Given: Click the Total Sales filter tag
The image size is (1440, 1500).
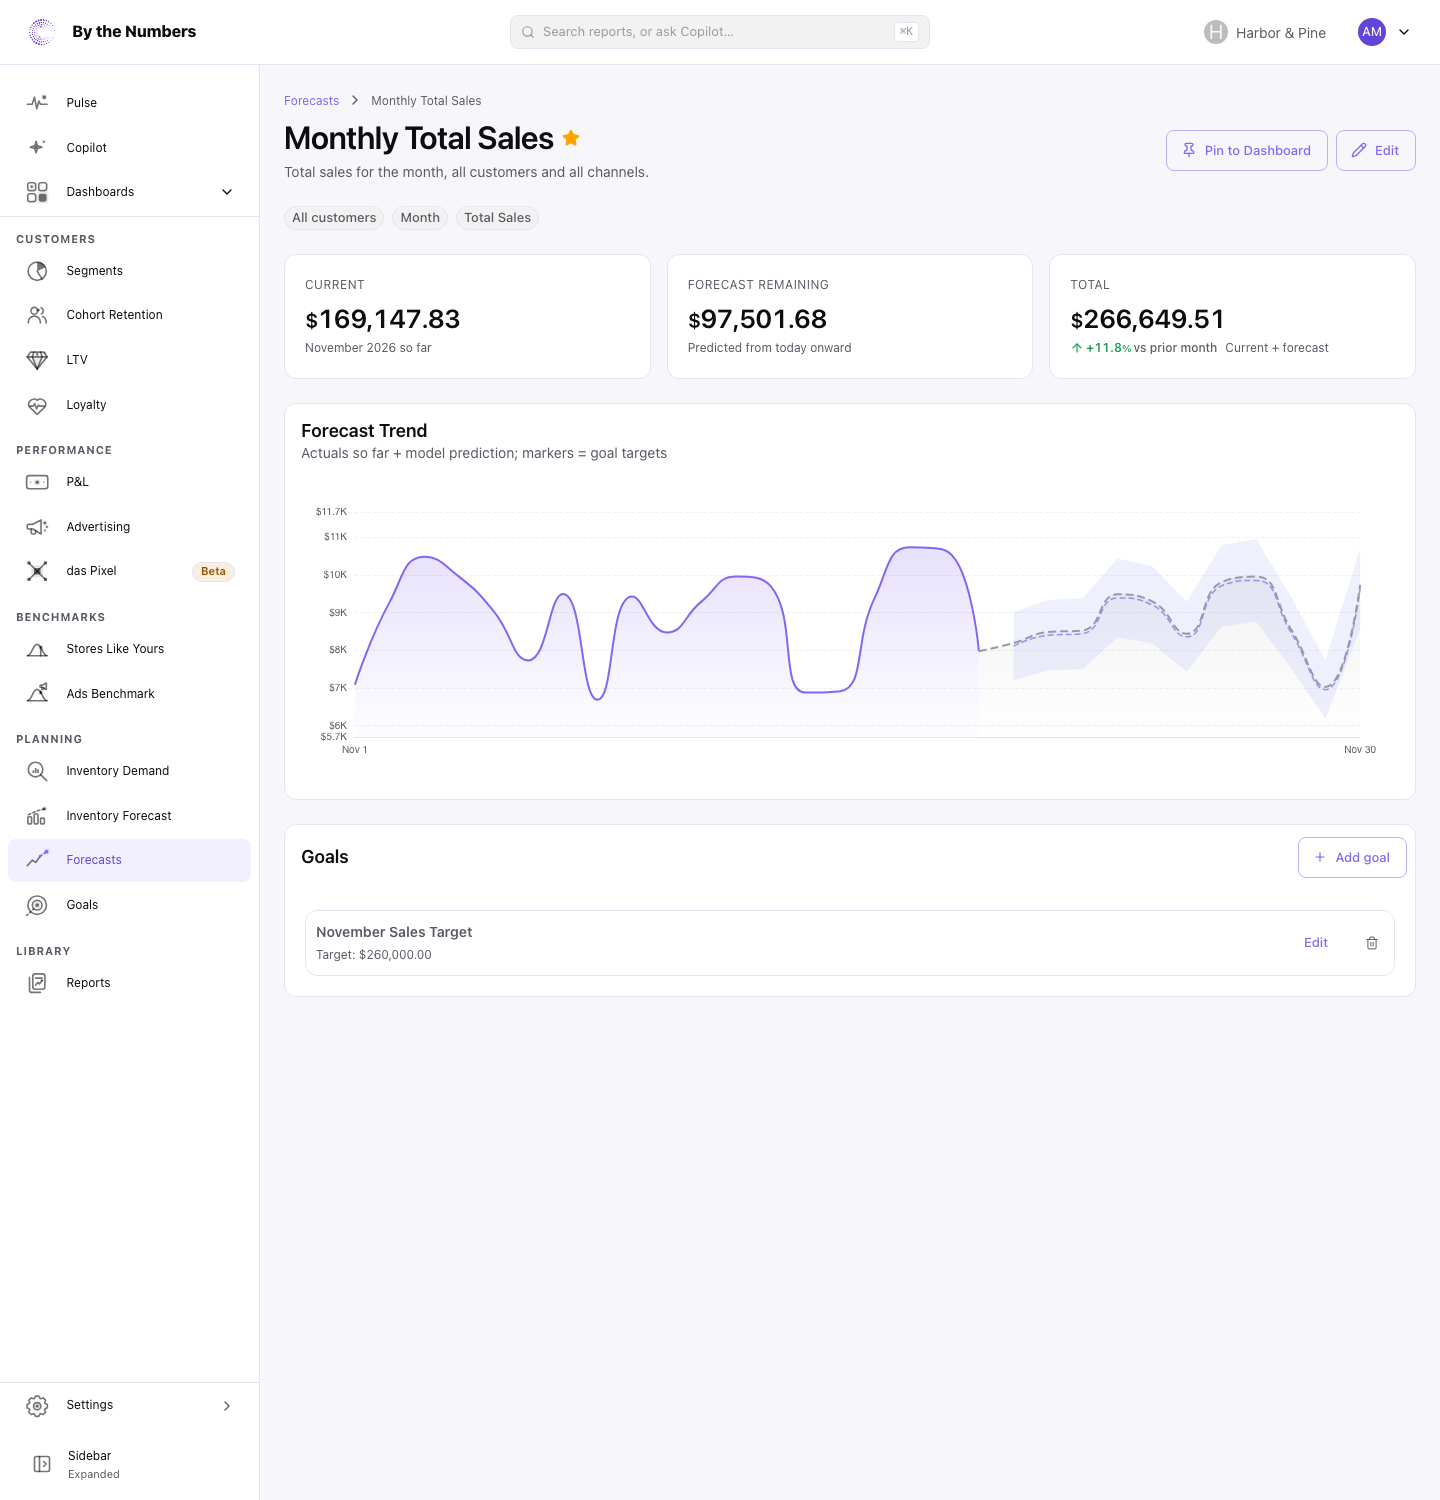Looking at the screenshot, I should point(497,218).
